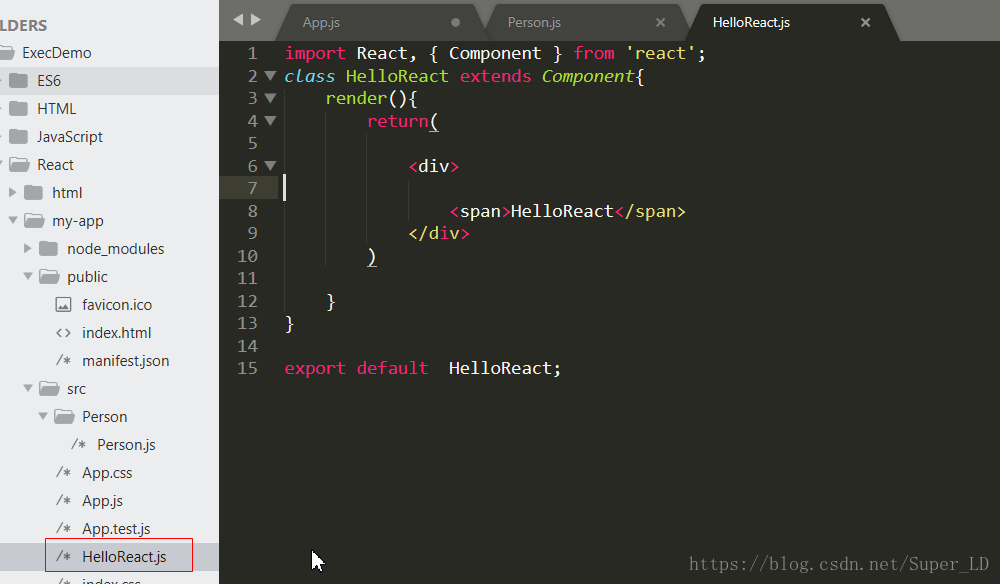This screenshot has width=1000, height=584.
Task: Click the src folder icon
Action: (49, 388)
